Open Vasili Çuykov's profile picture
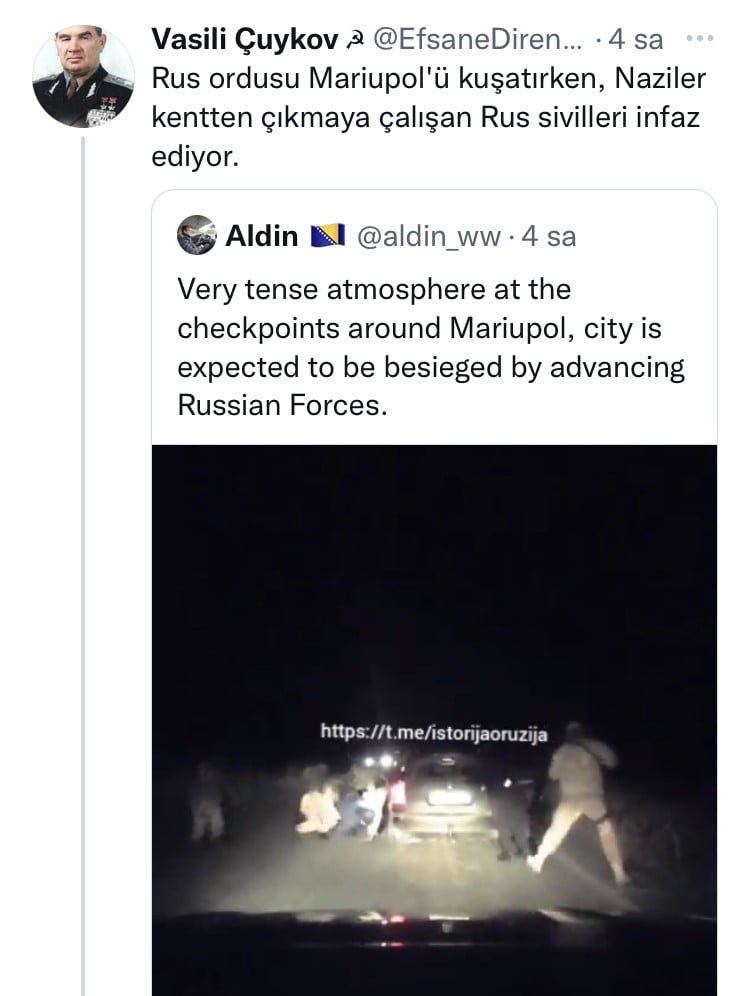 83,76
